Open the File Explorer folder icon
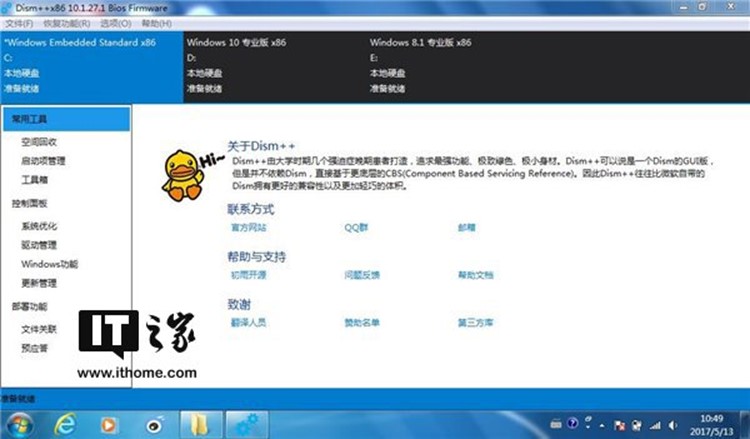750x439 pixels. (201, 423)
